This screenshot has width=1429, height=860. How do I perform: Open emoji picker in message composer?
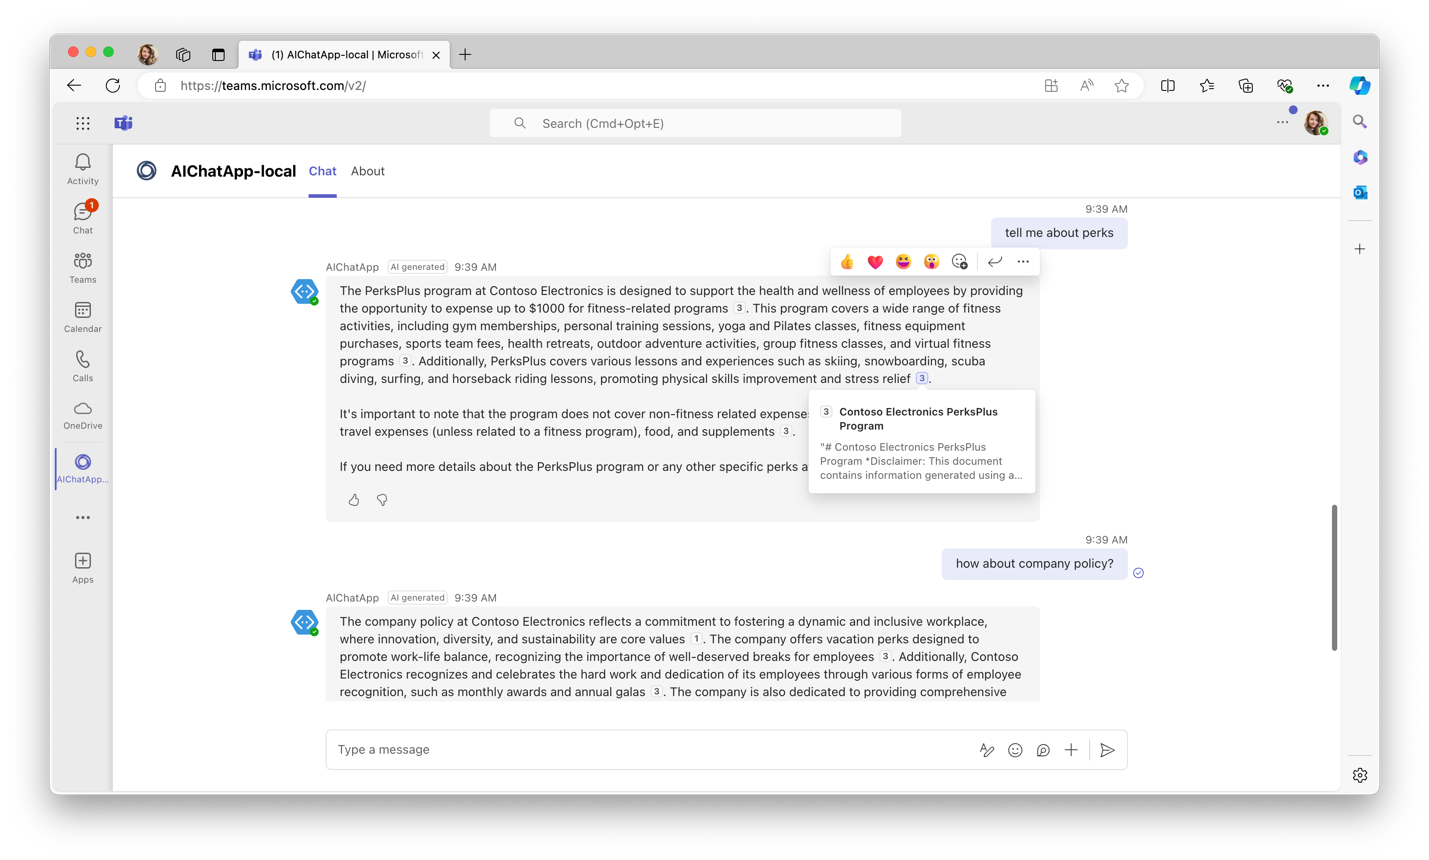pyautogui.click(x=1015, y=750)
